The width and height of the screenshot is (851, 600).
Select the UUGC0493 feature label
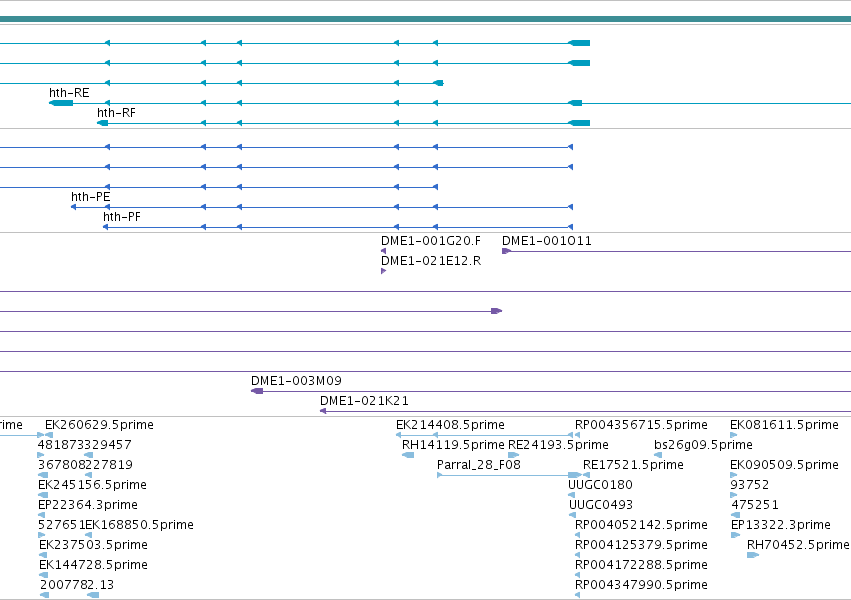click(601, 505)
